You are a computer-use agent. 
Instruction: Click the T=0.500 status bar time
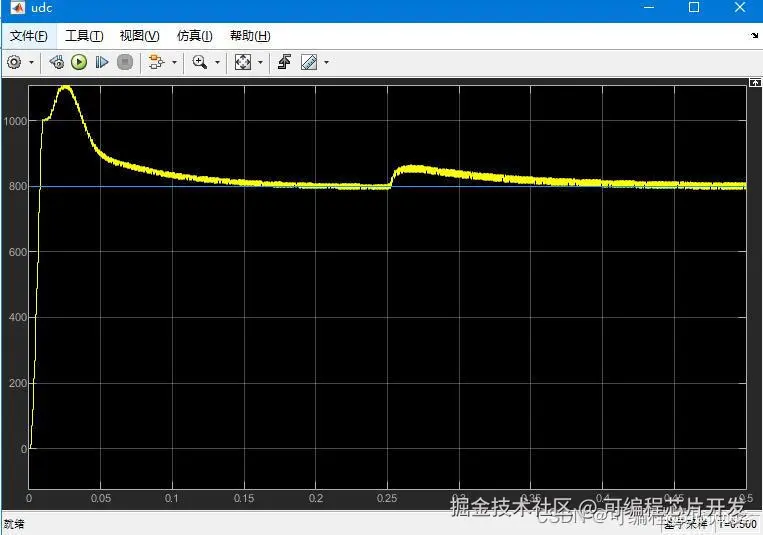(x=738, y=524)
